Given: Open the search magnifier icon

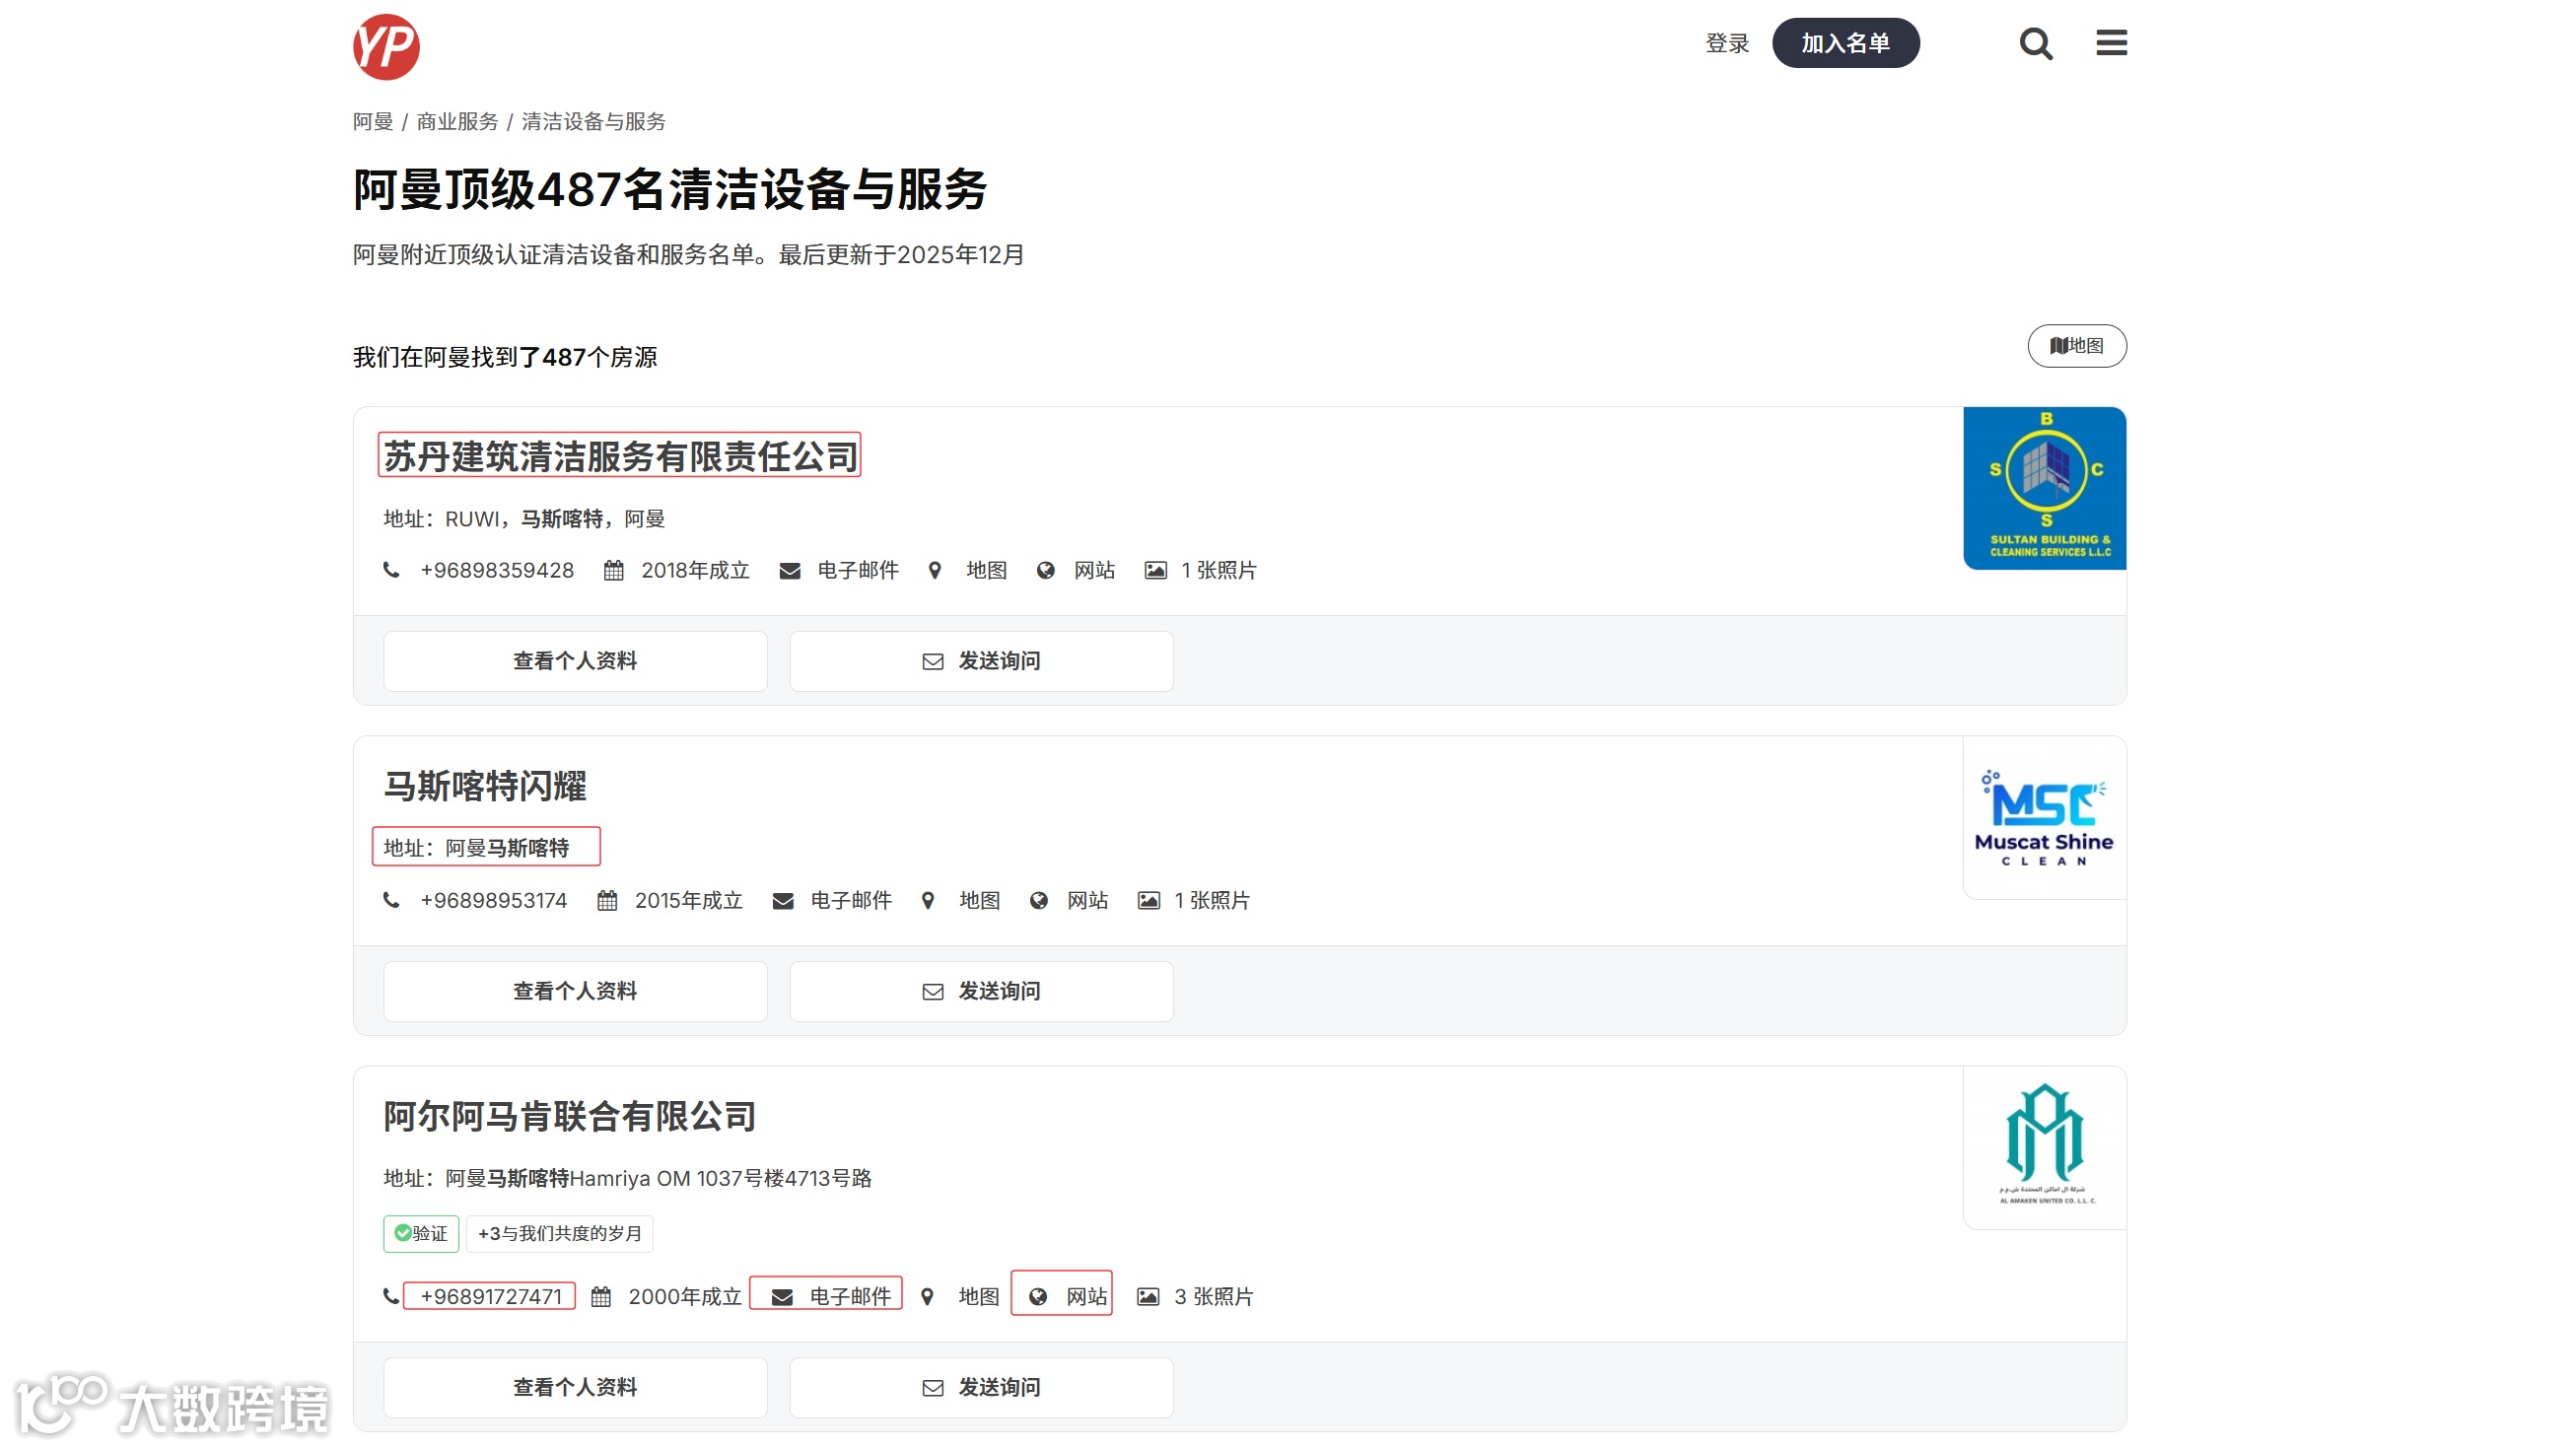Looking at the screenshot, I should coord(2035,44).
